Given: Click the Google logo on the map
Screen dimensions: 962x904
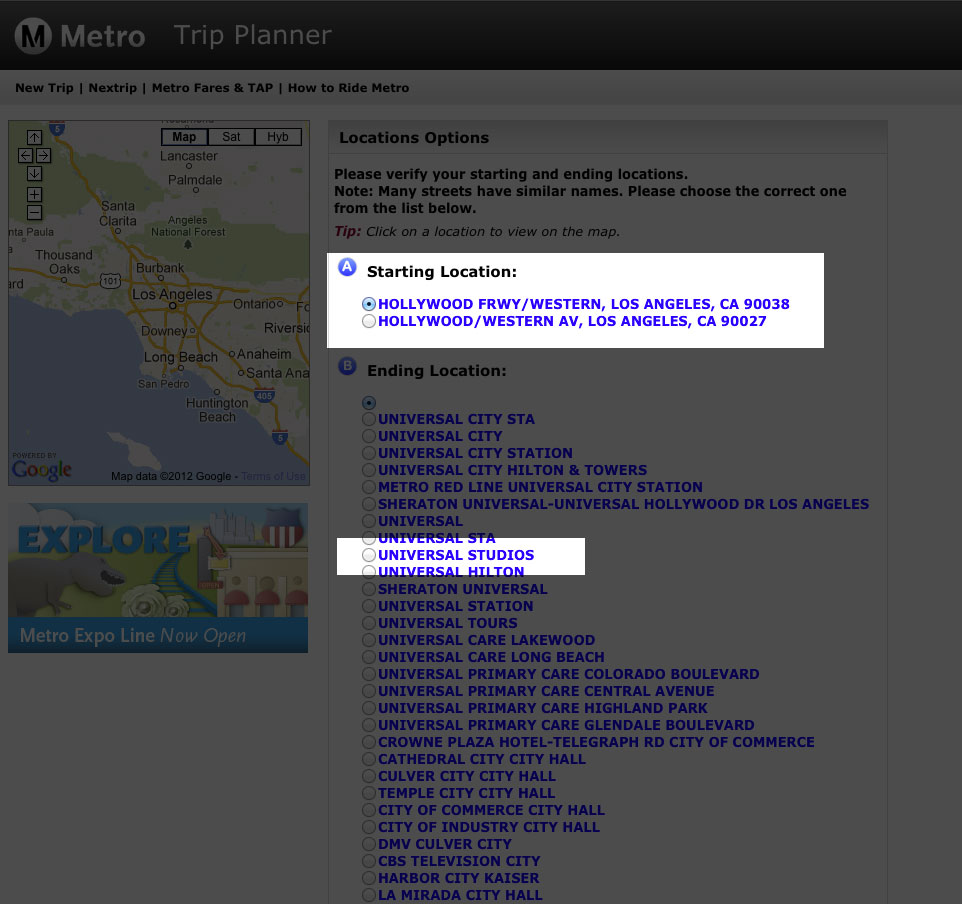Looking at the screenshot, I should pyautogui.click(x=42, y=470).
